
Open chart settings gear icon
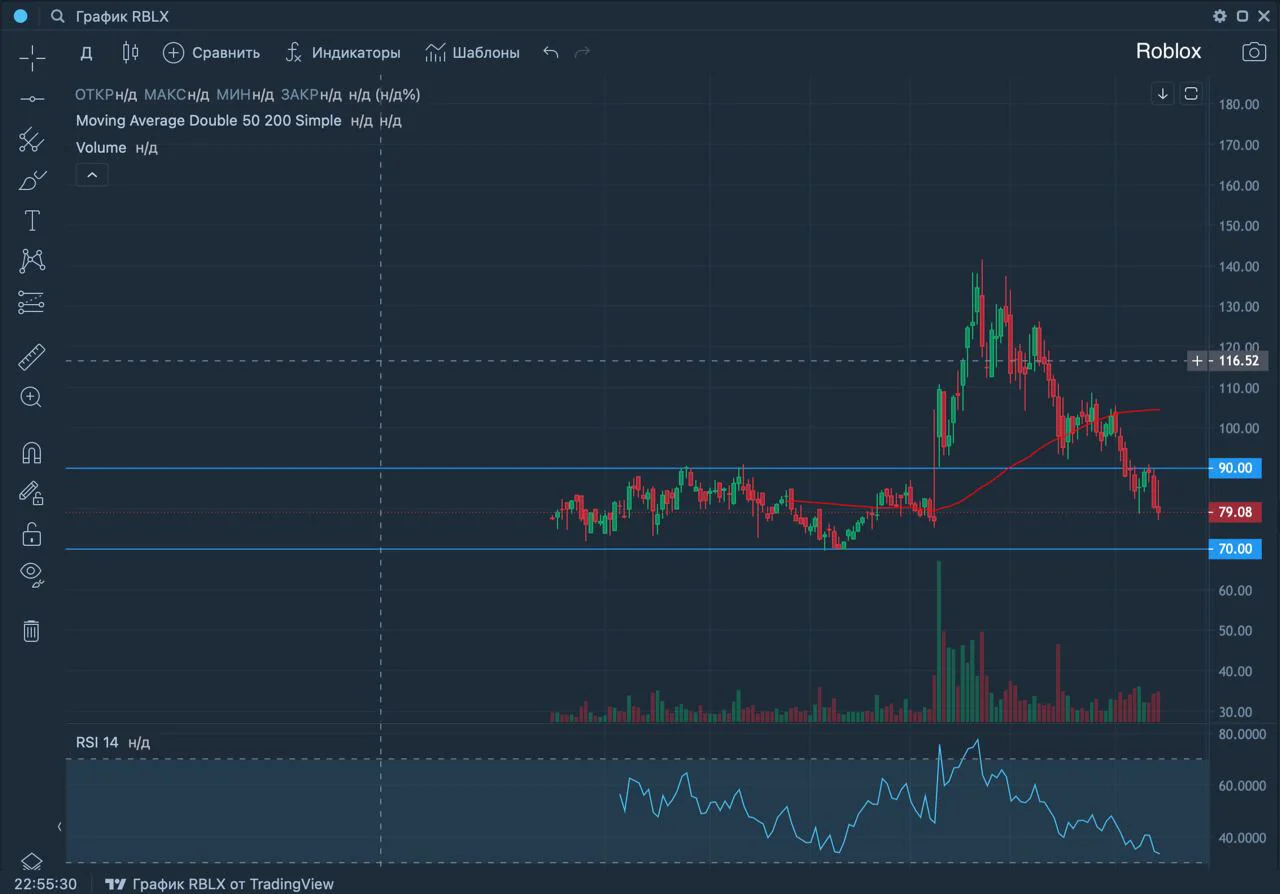pos(1219,16)
